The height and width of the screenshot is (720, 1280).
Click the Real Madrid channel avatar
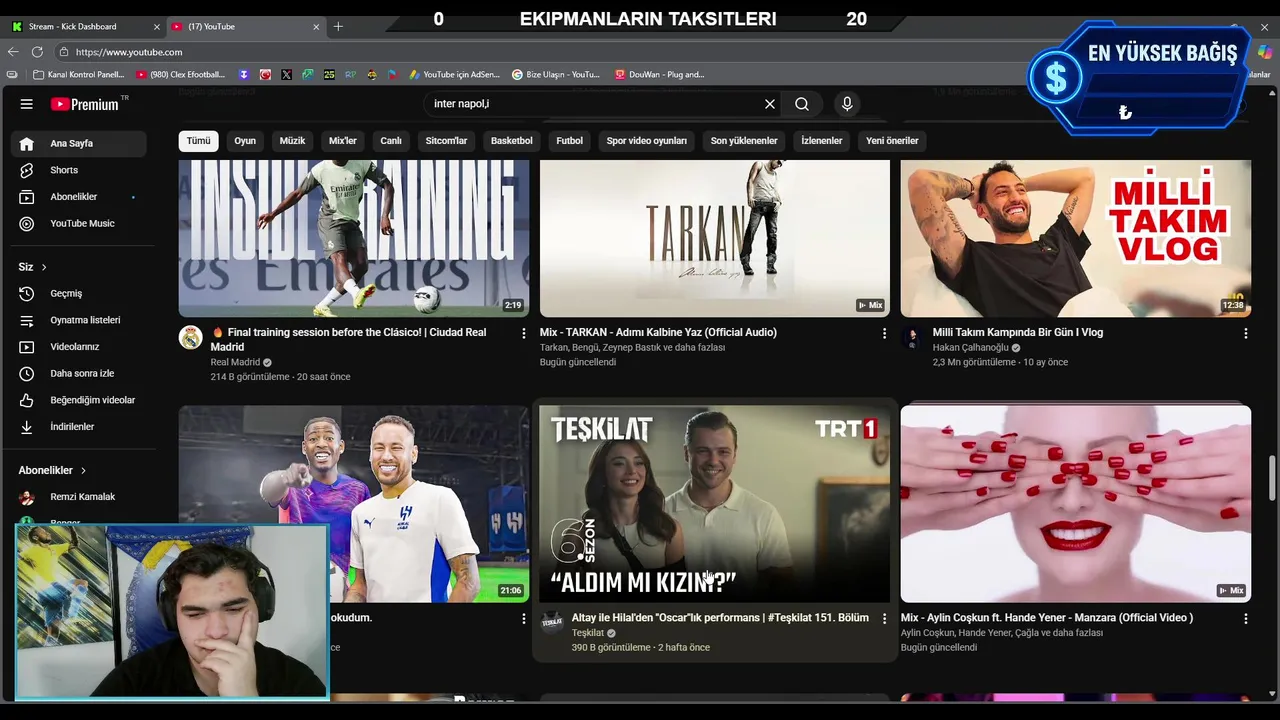(x=190, y=338)
